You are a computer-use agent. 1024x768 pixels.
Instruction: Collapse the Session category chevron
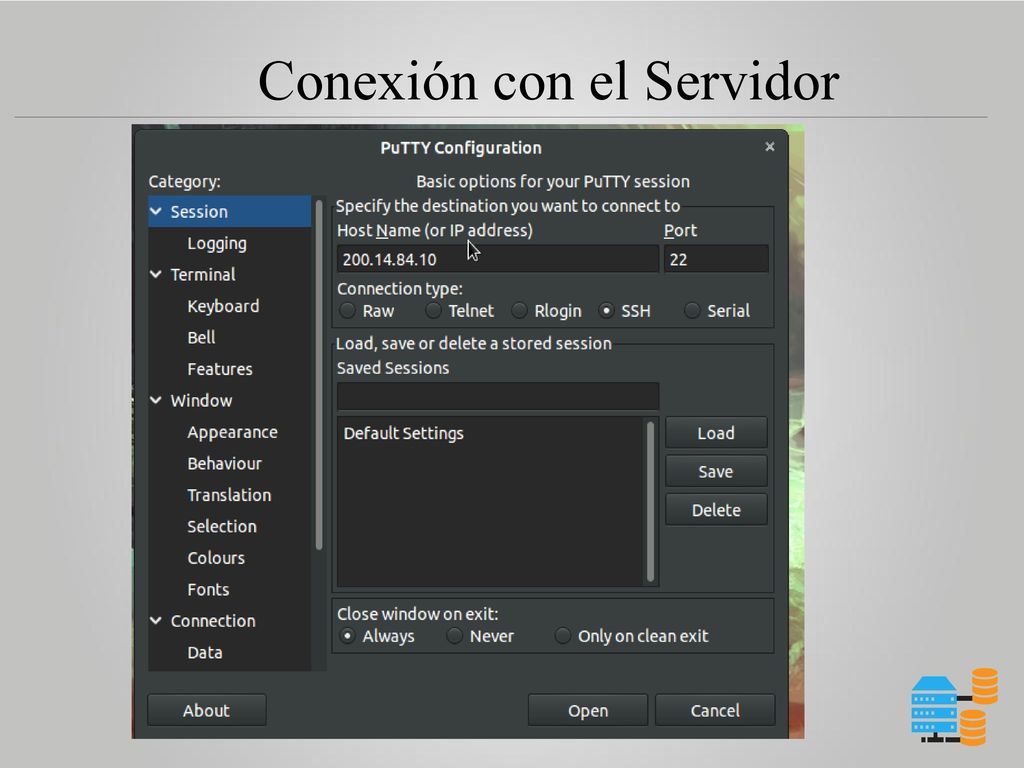tap(156, 211)
